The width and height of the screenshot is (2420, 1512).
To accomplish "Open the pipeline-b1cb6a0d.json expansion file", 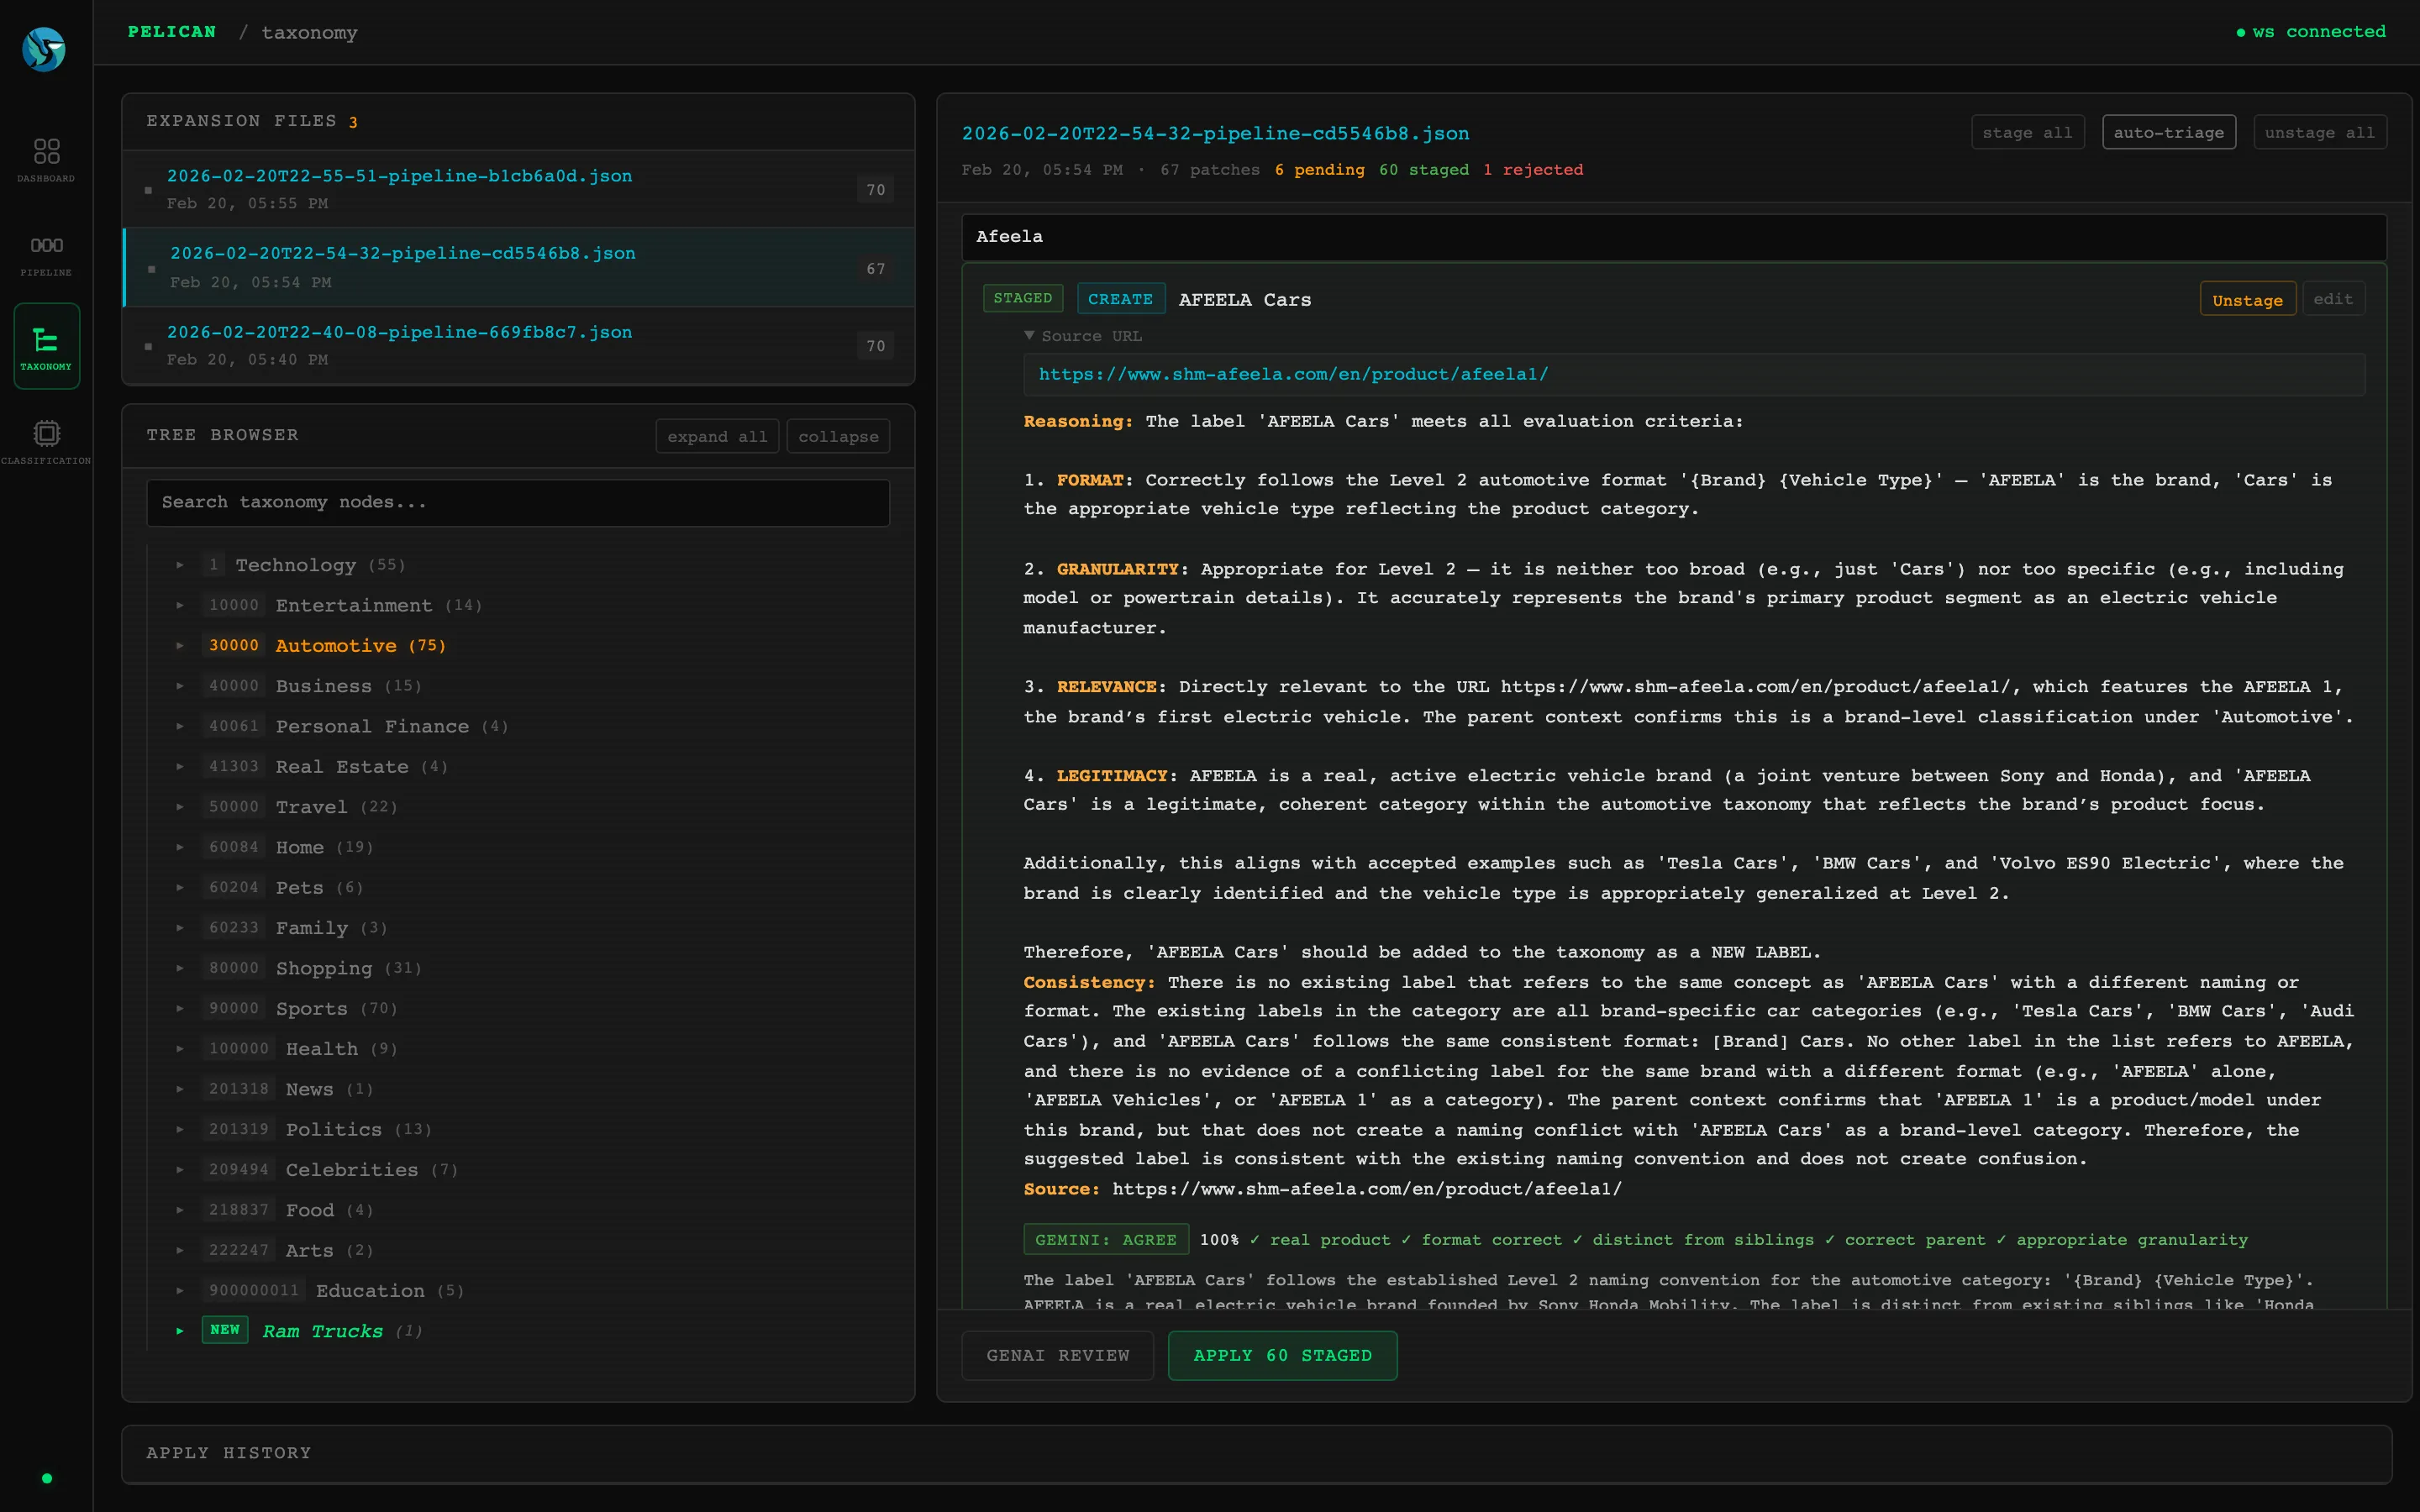I will point(399,176).
